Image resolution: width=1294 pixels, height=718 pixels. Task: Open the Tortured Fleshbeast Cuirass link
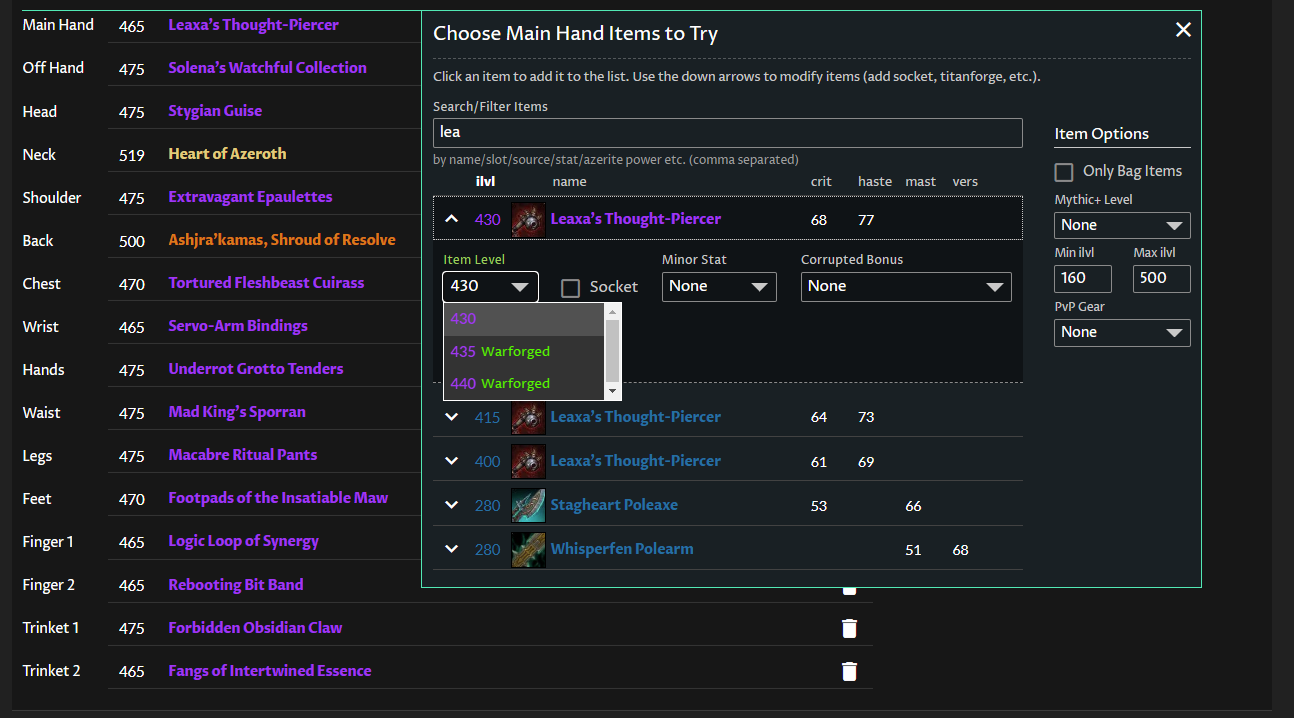click(x=266, y=283)
